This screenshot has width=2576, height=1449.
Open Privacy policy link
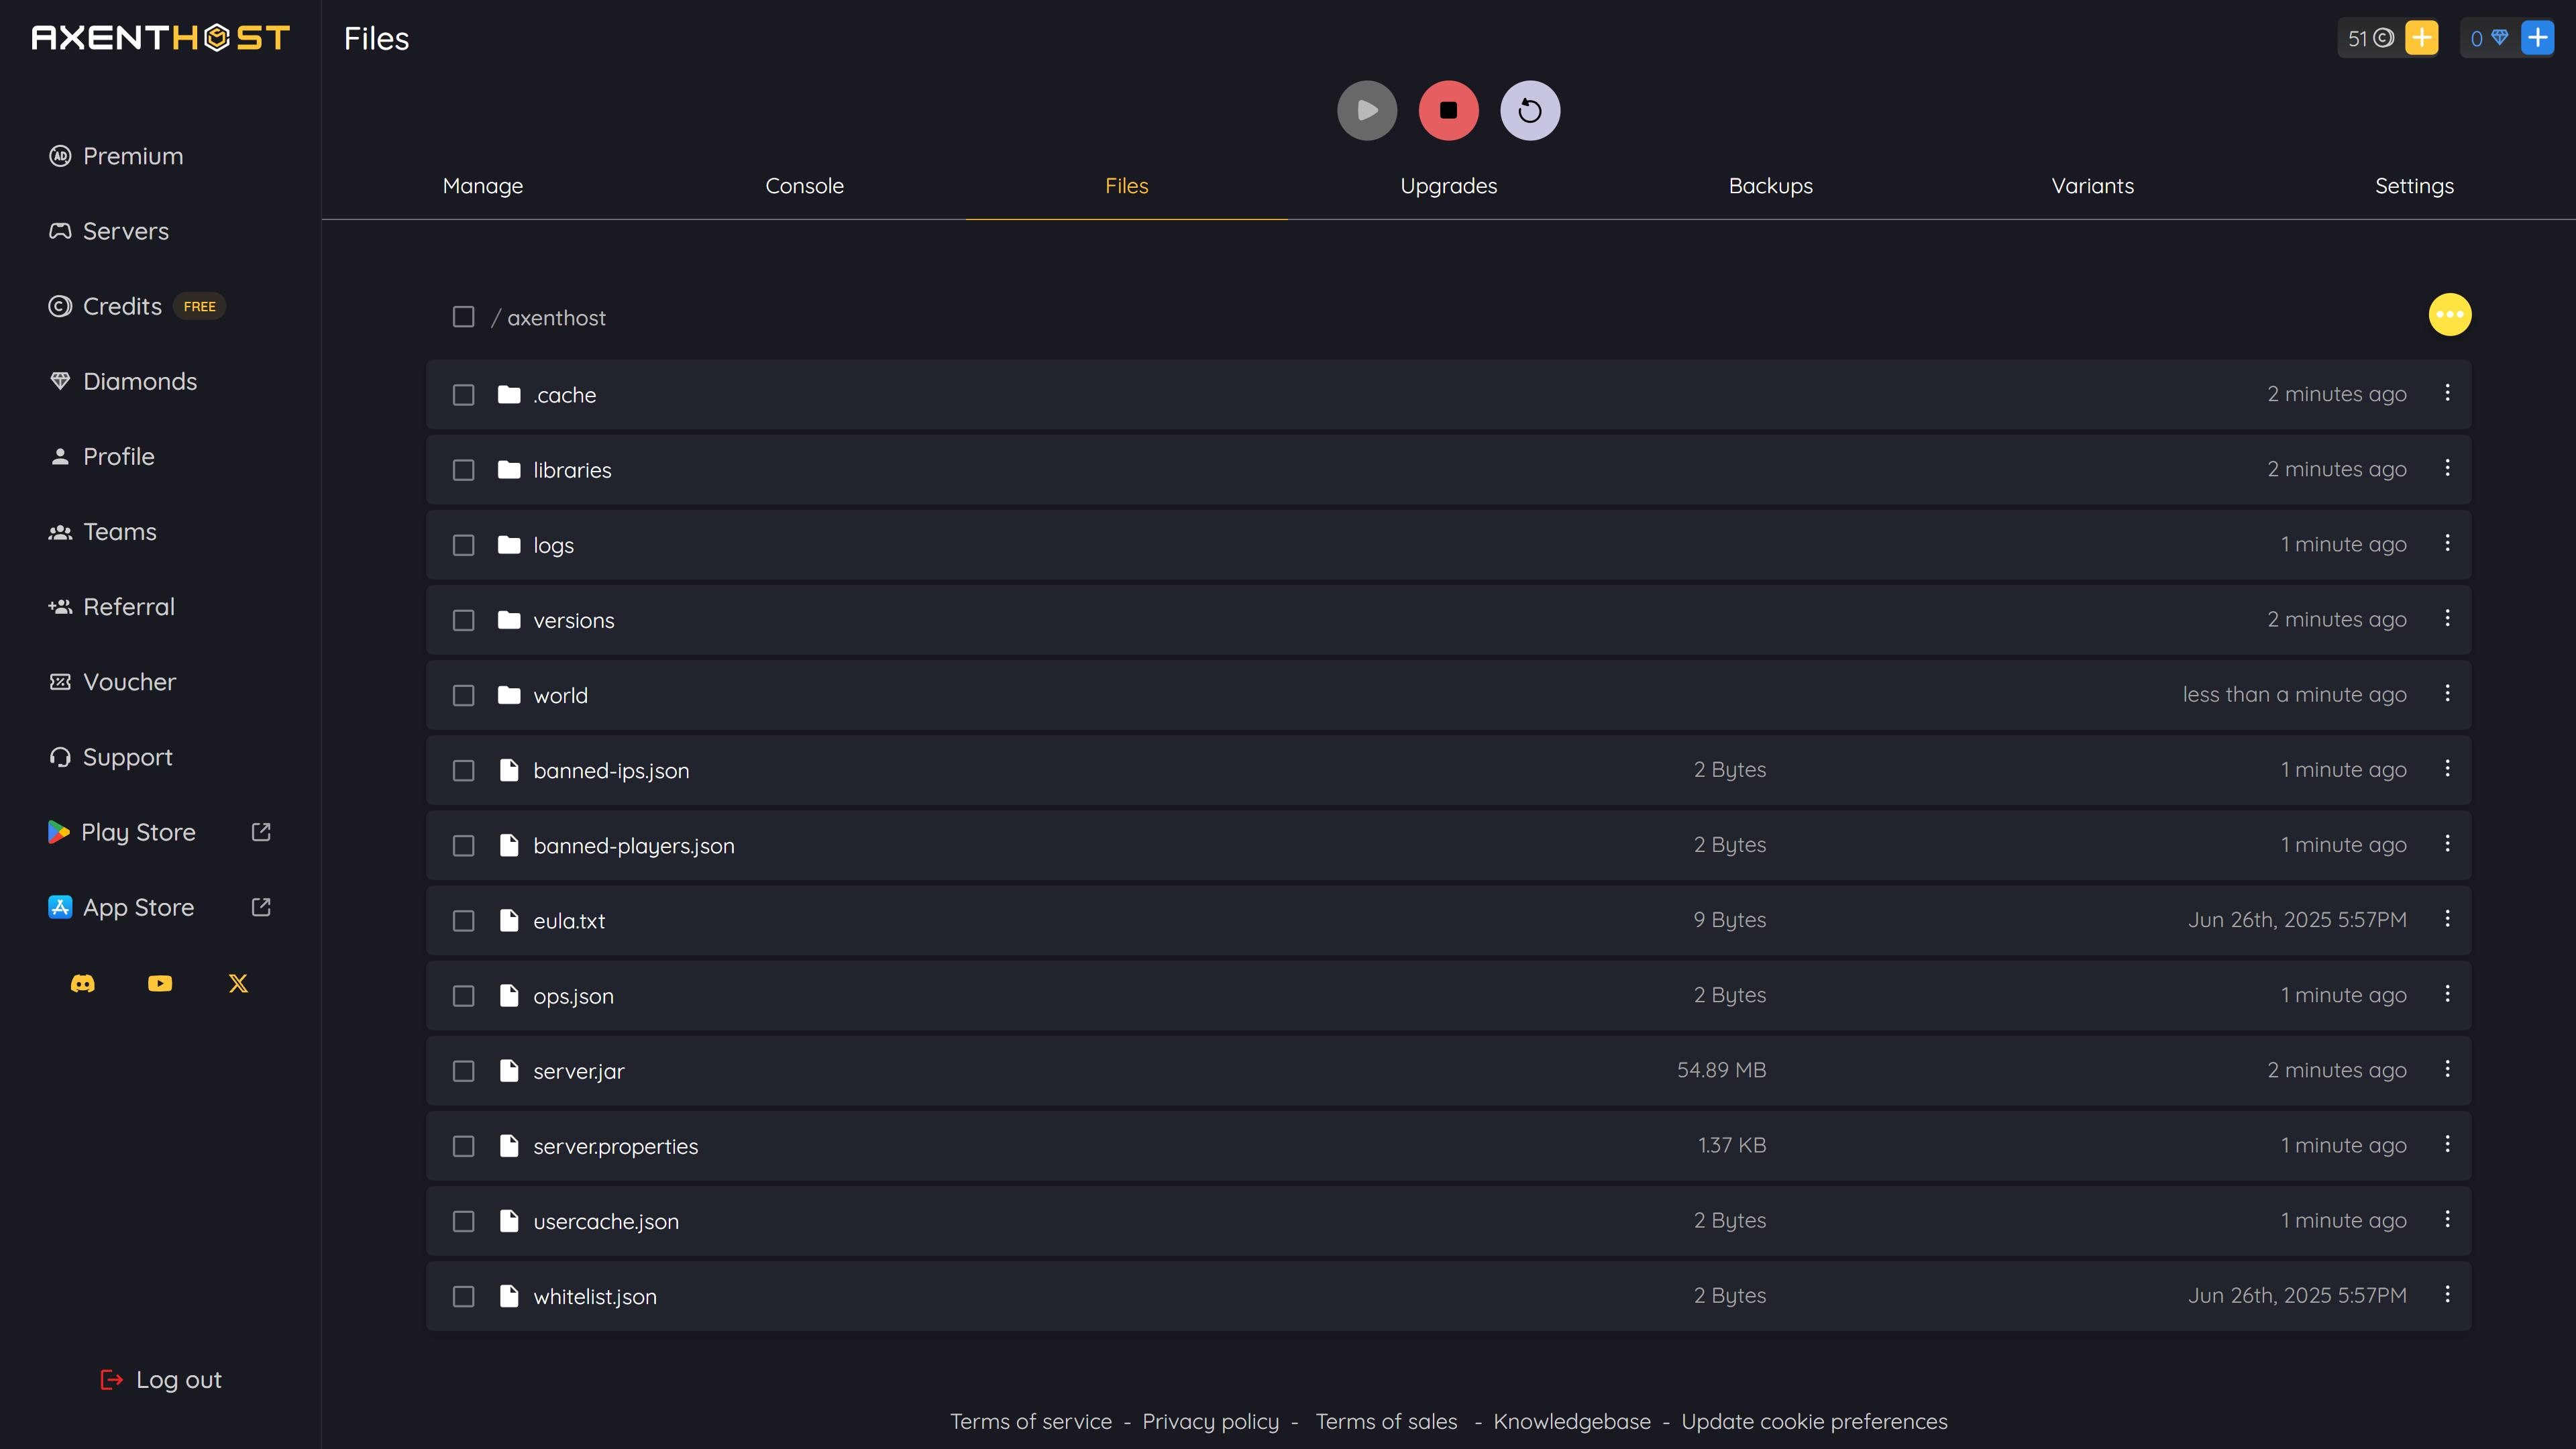1210,1422
